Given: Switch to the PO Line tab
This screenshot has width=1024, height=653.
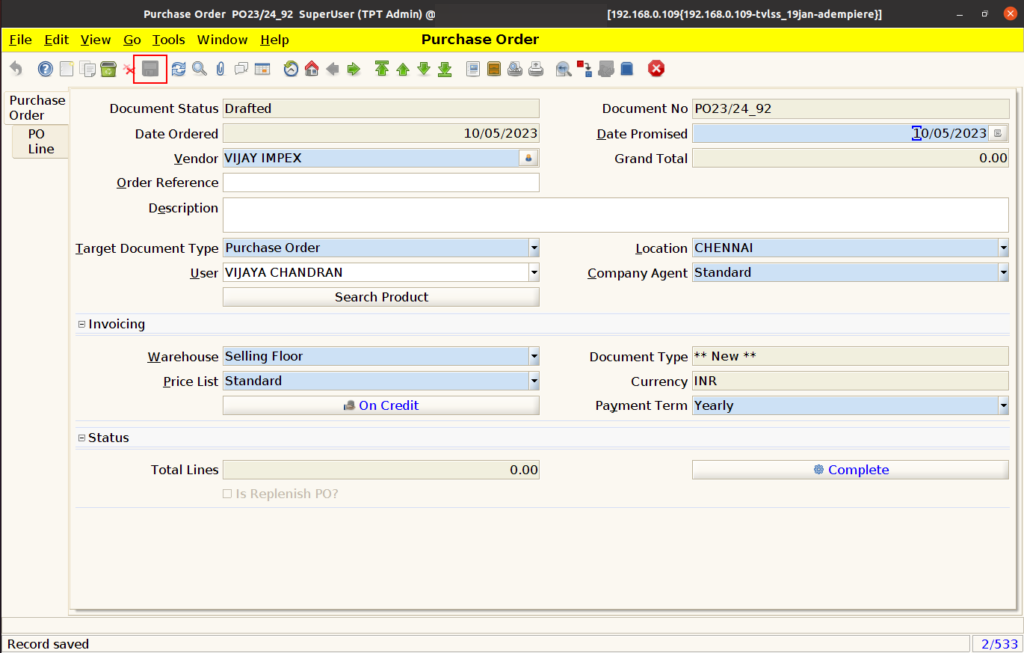Looking at the screenshot, I should 40,141.
